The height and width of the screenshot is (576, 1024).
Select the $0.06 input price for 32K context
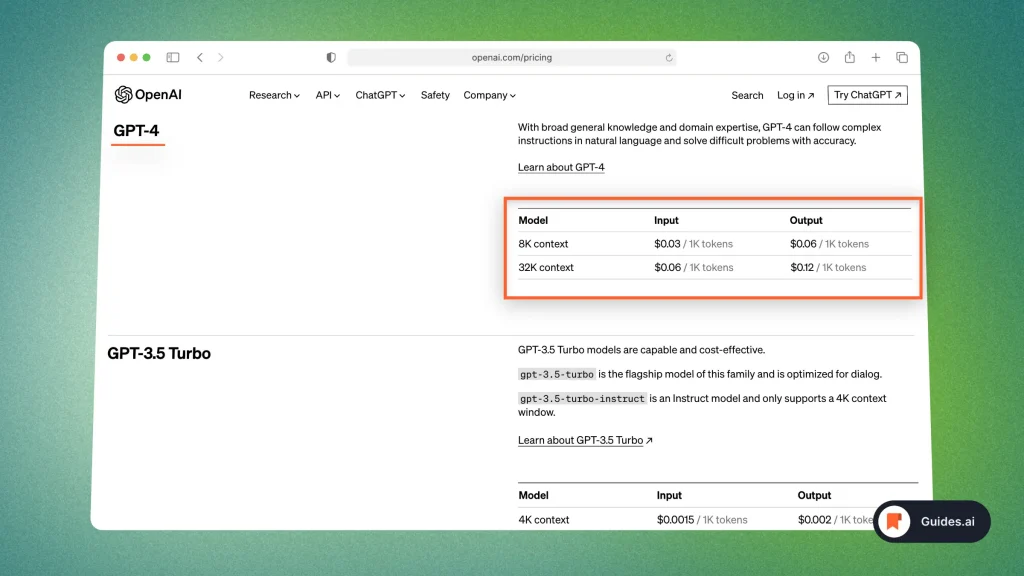667,267
